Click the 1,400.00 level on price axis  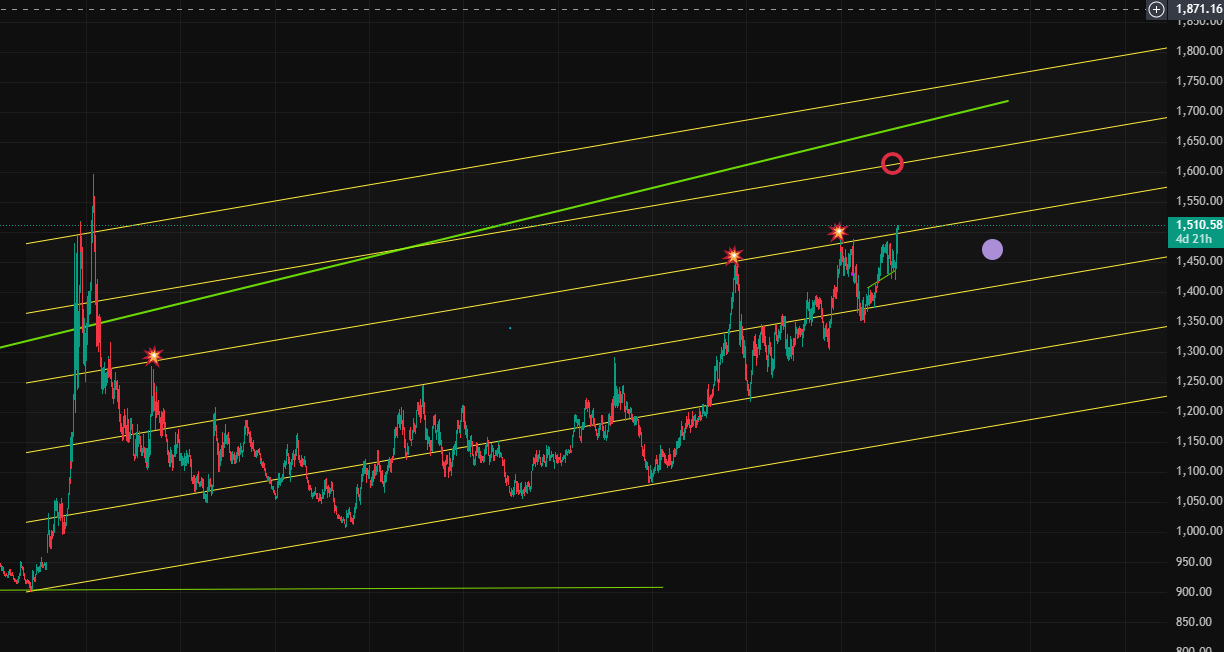coord(1195,291)
